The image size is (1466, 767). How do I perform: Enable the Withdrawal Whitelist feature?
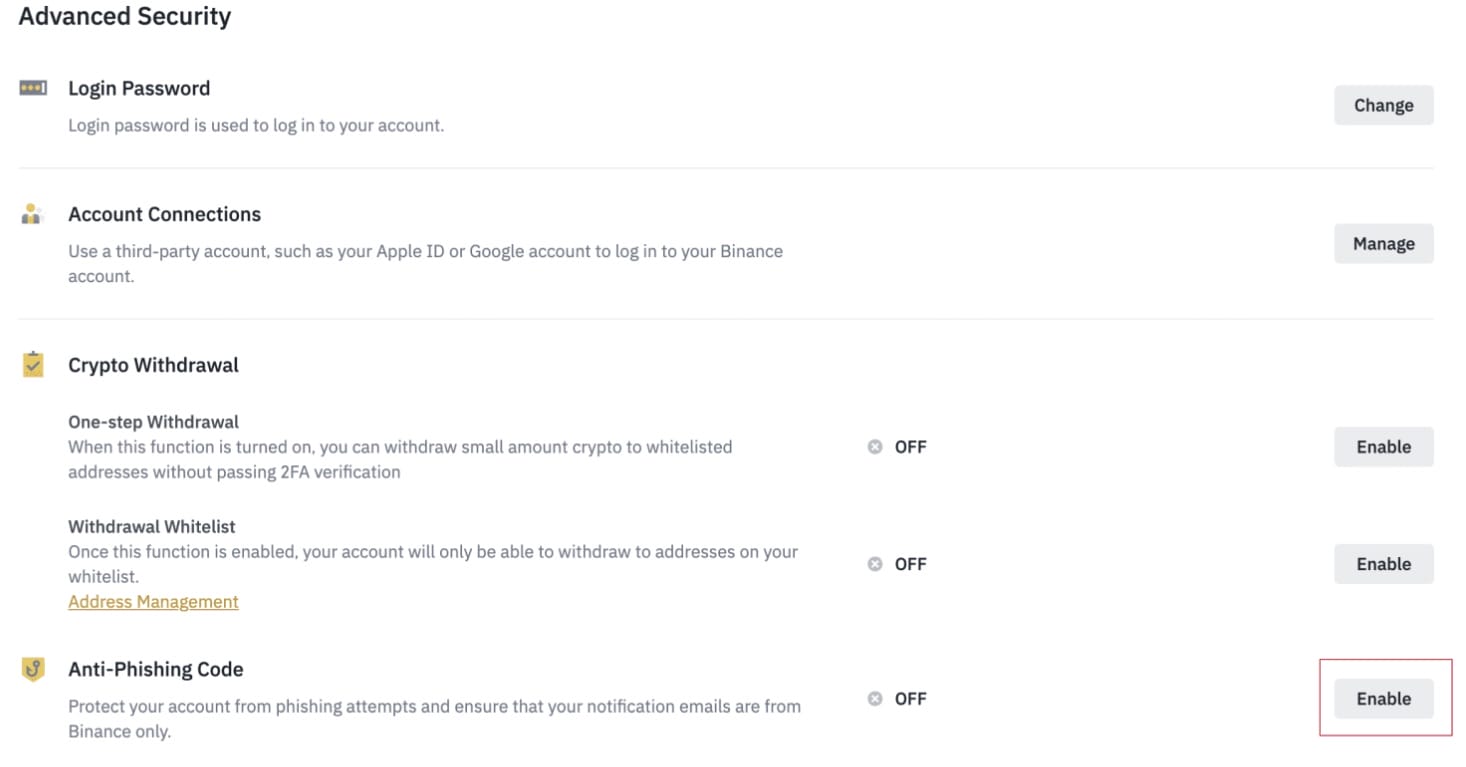coord(1383,563)
